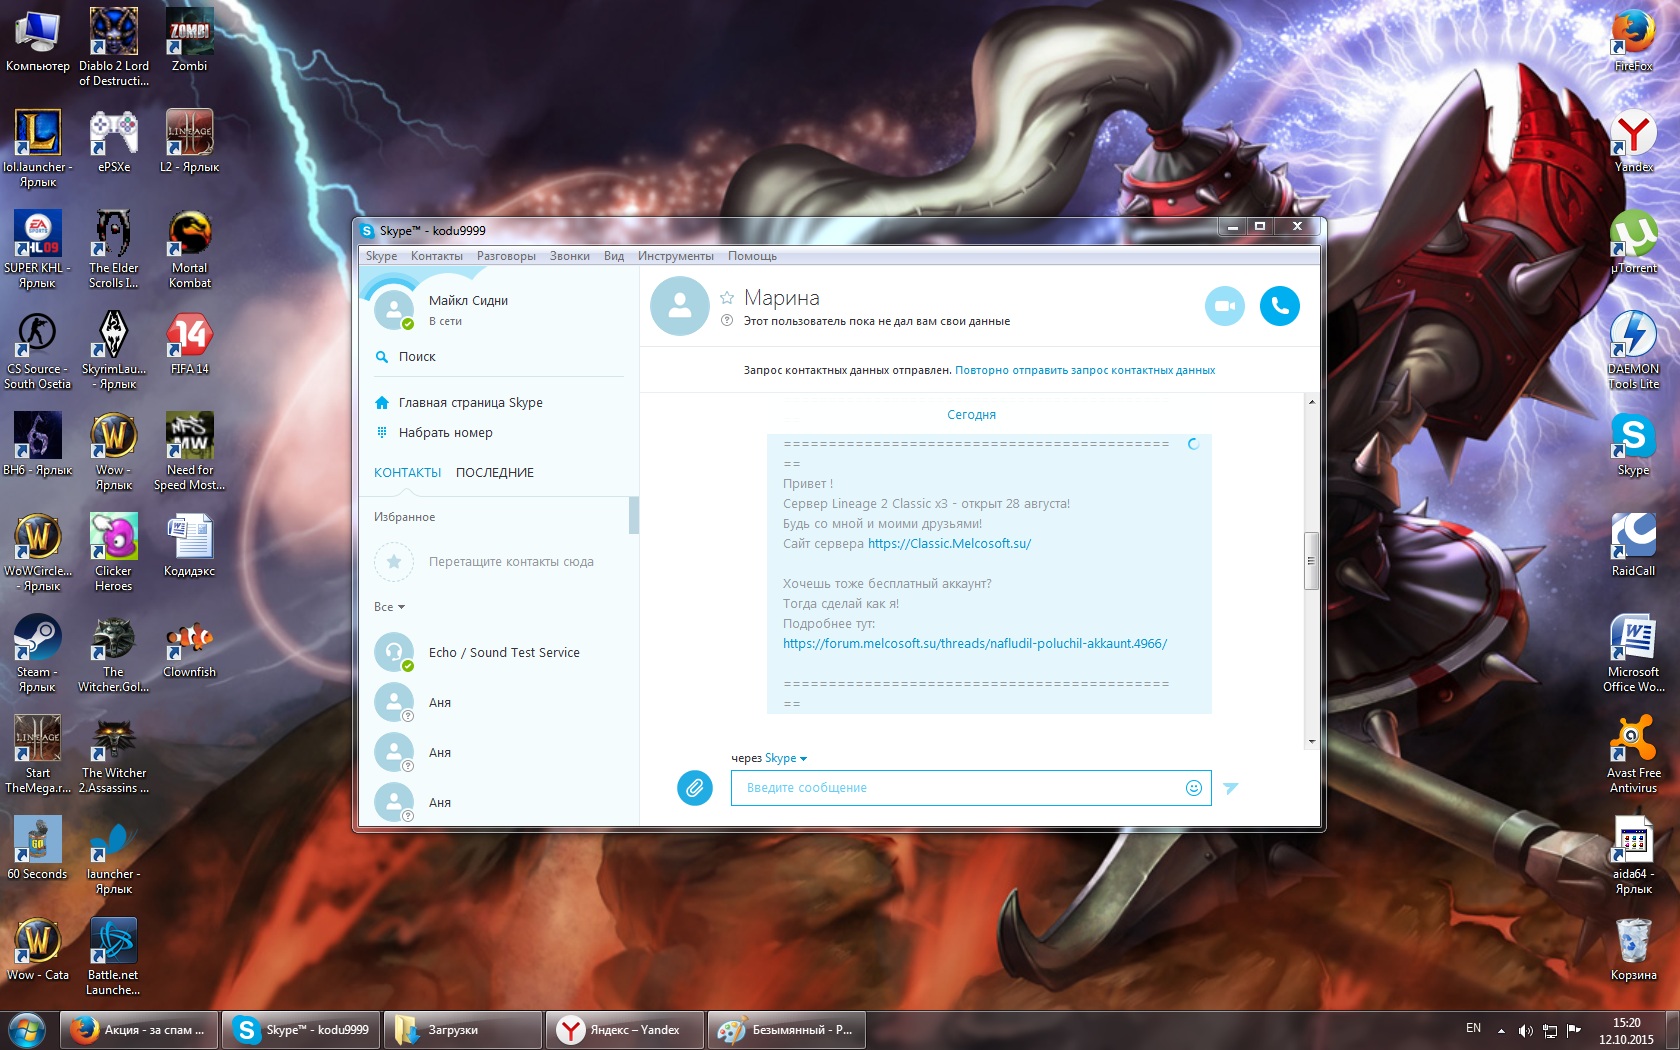
Task: Click the chat scrollbar thumb
Action: pos(1311,561)
